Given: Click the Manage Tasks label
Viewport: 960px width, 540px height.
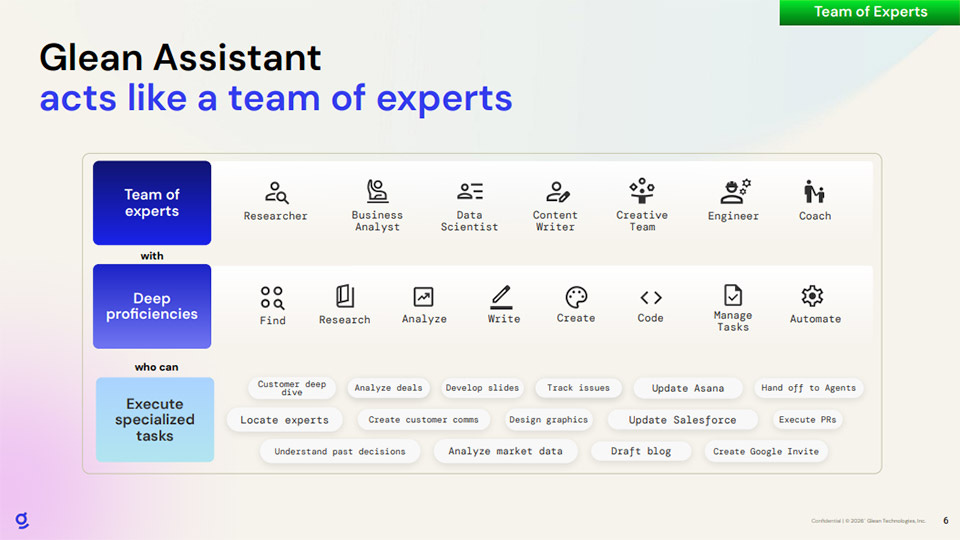Looking at the screenshot, I should click(733, 321).
